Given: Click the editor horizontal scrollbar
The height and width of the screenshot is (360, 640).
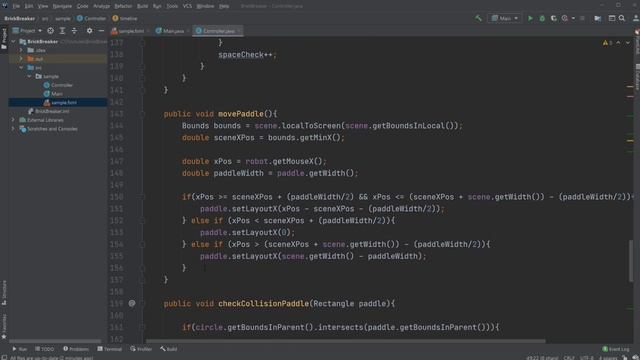Looking at the screenshot, I should (x=345, y=341).
